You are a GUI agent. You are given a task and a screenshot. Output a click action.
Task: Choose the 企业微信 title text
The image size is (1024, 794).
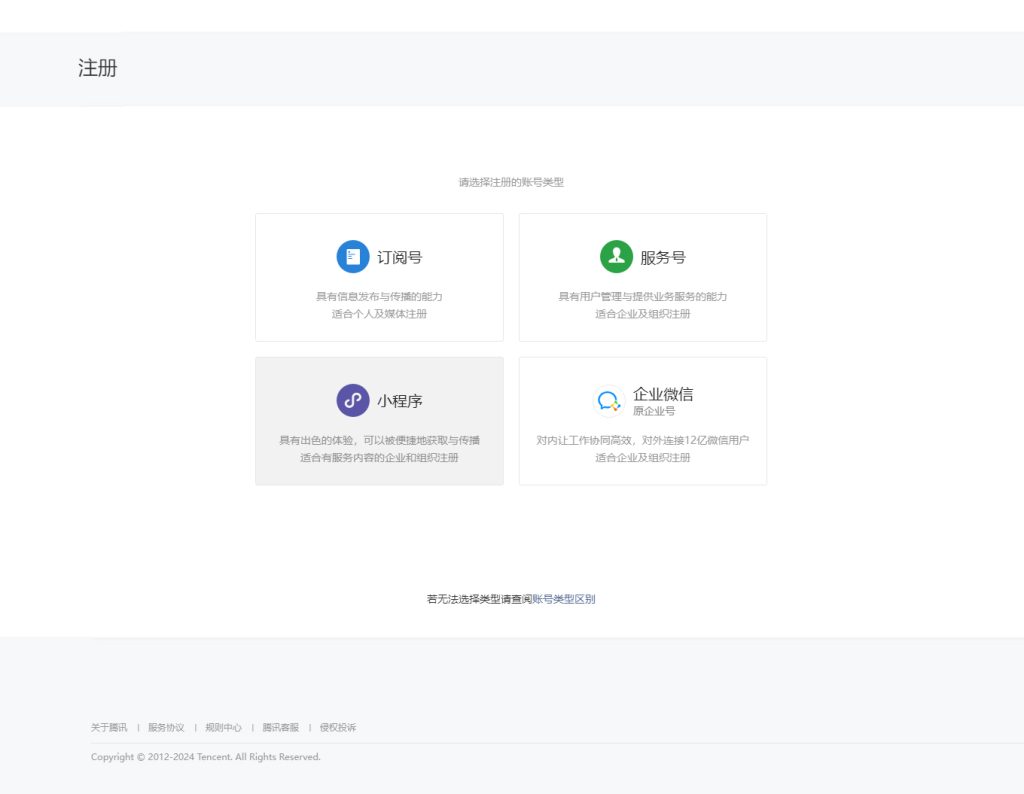tap(663, 394)
